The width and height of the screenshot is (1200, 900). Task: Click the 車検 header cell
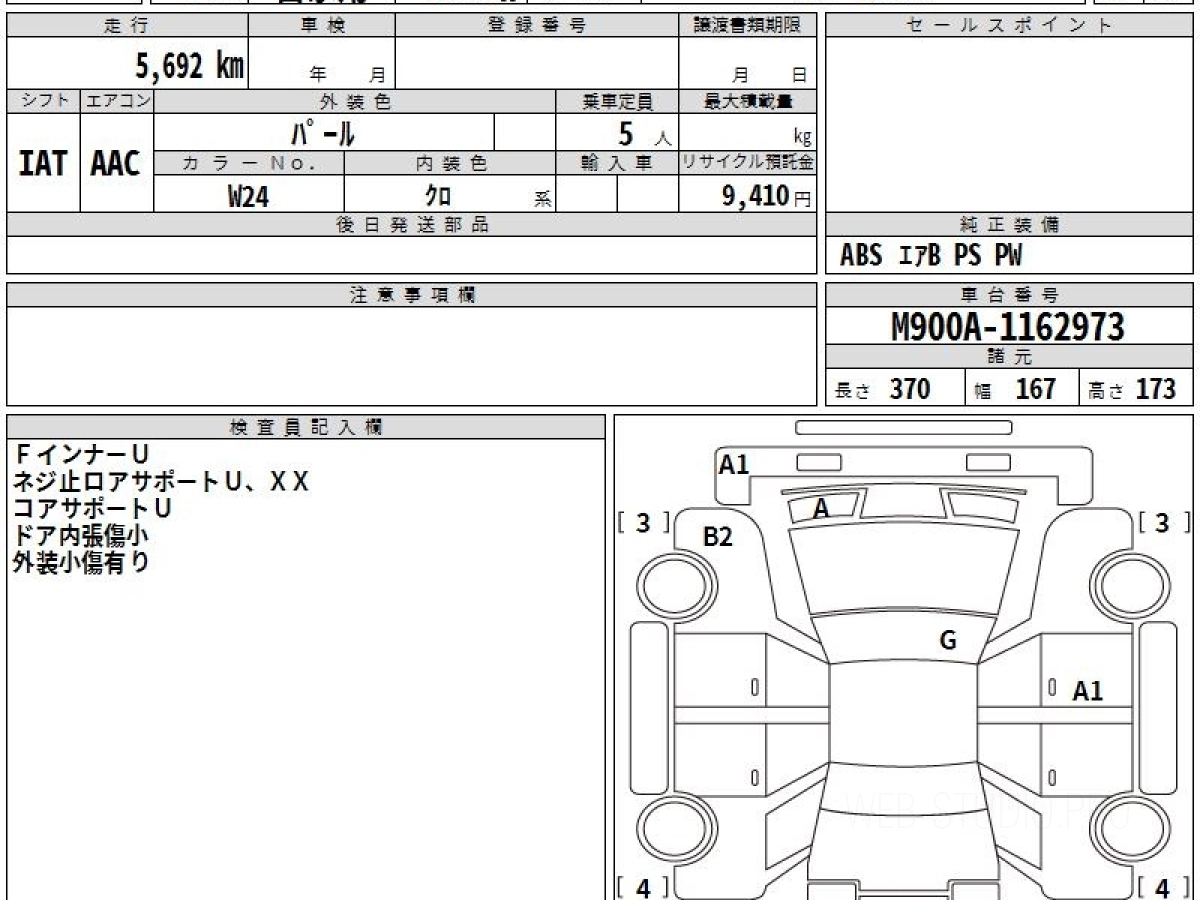[321, 26]
